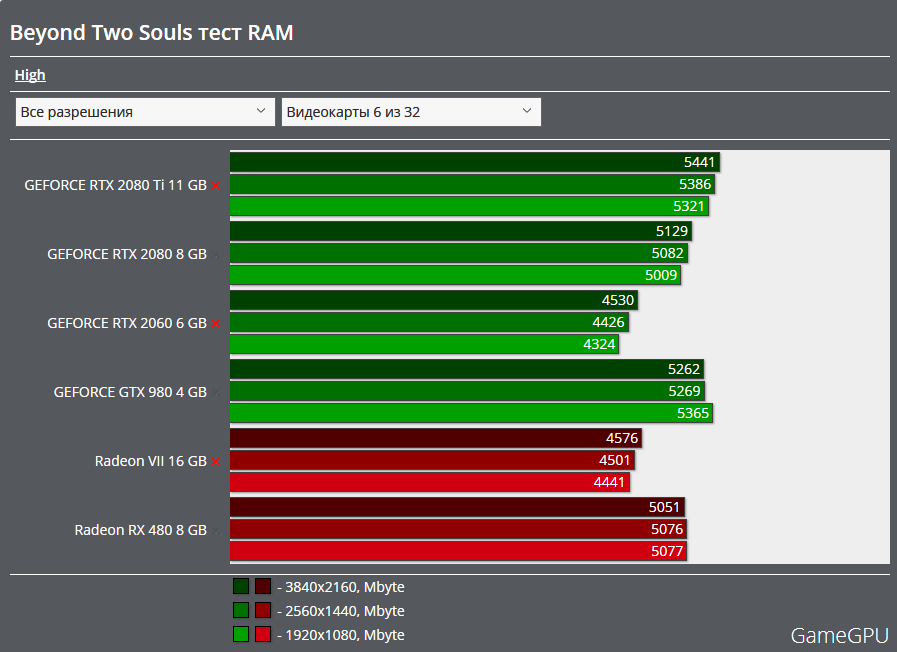Viewport: 897px width, 652px height.
Task: Remove GEFORCE GTX 980 4 GB entry
Action: point(215,393)
